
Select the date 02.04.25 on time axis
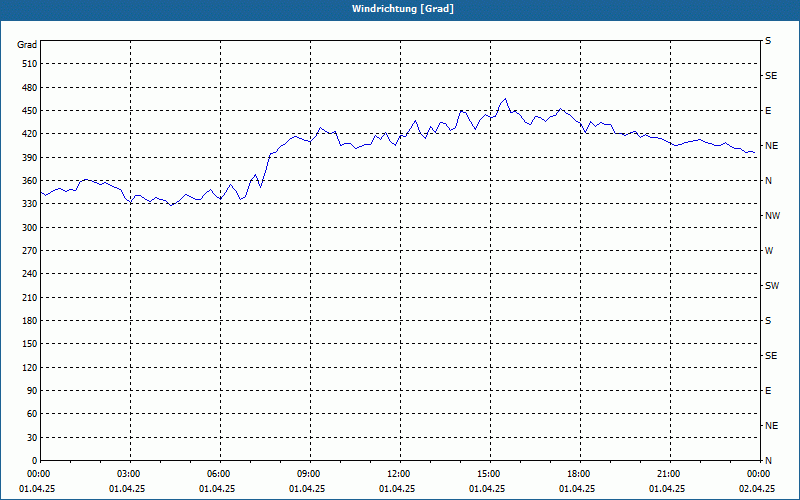757,489
